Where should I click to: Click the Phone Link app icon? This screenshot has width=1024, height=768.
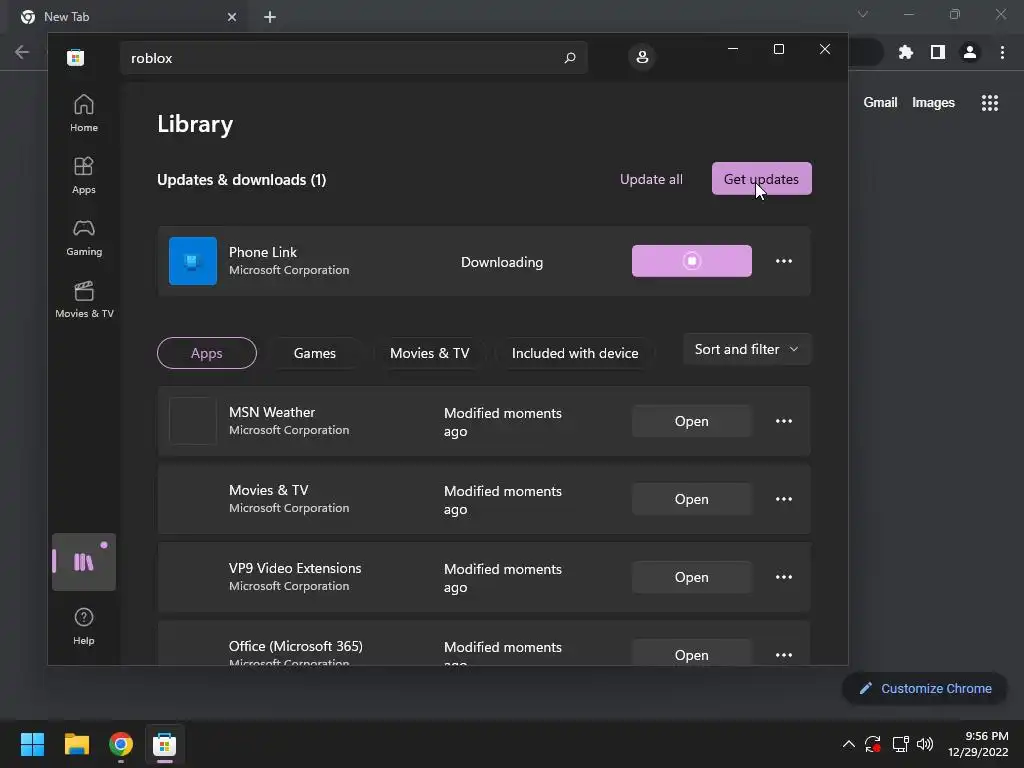[x=193, y=261]
